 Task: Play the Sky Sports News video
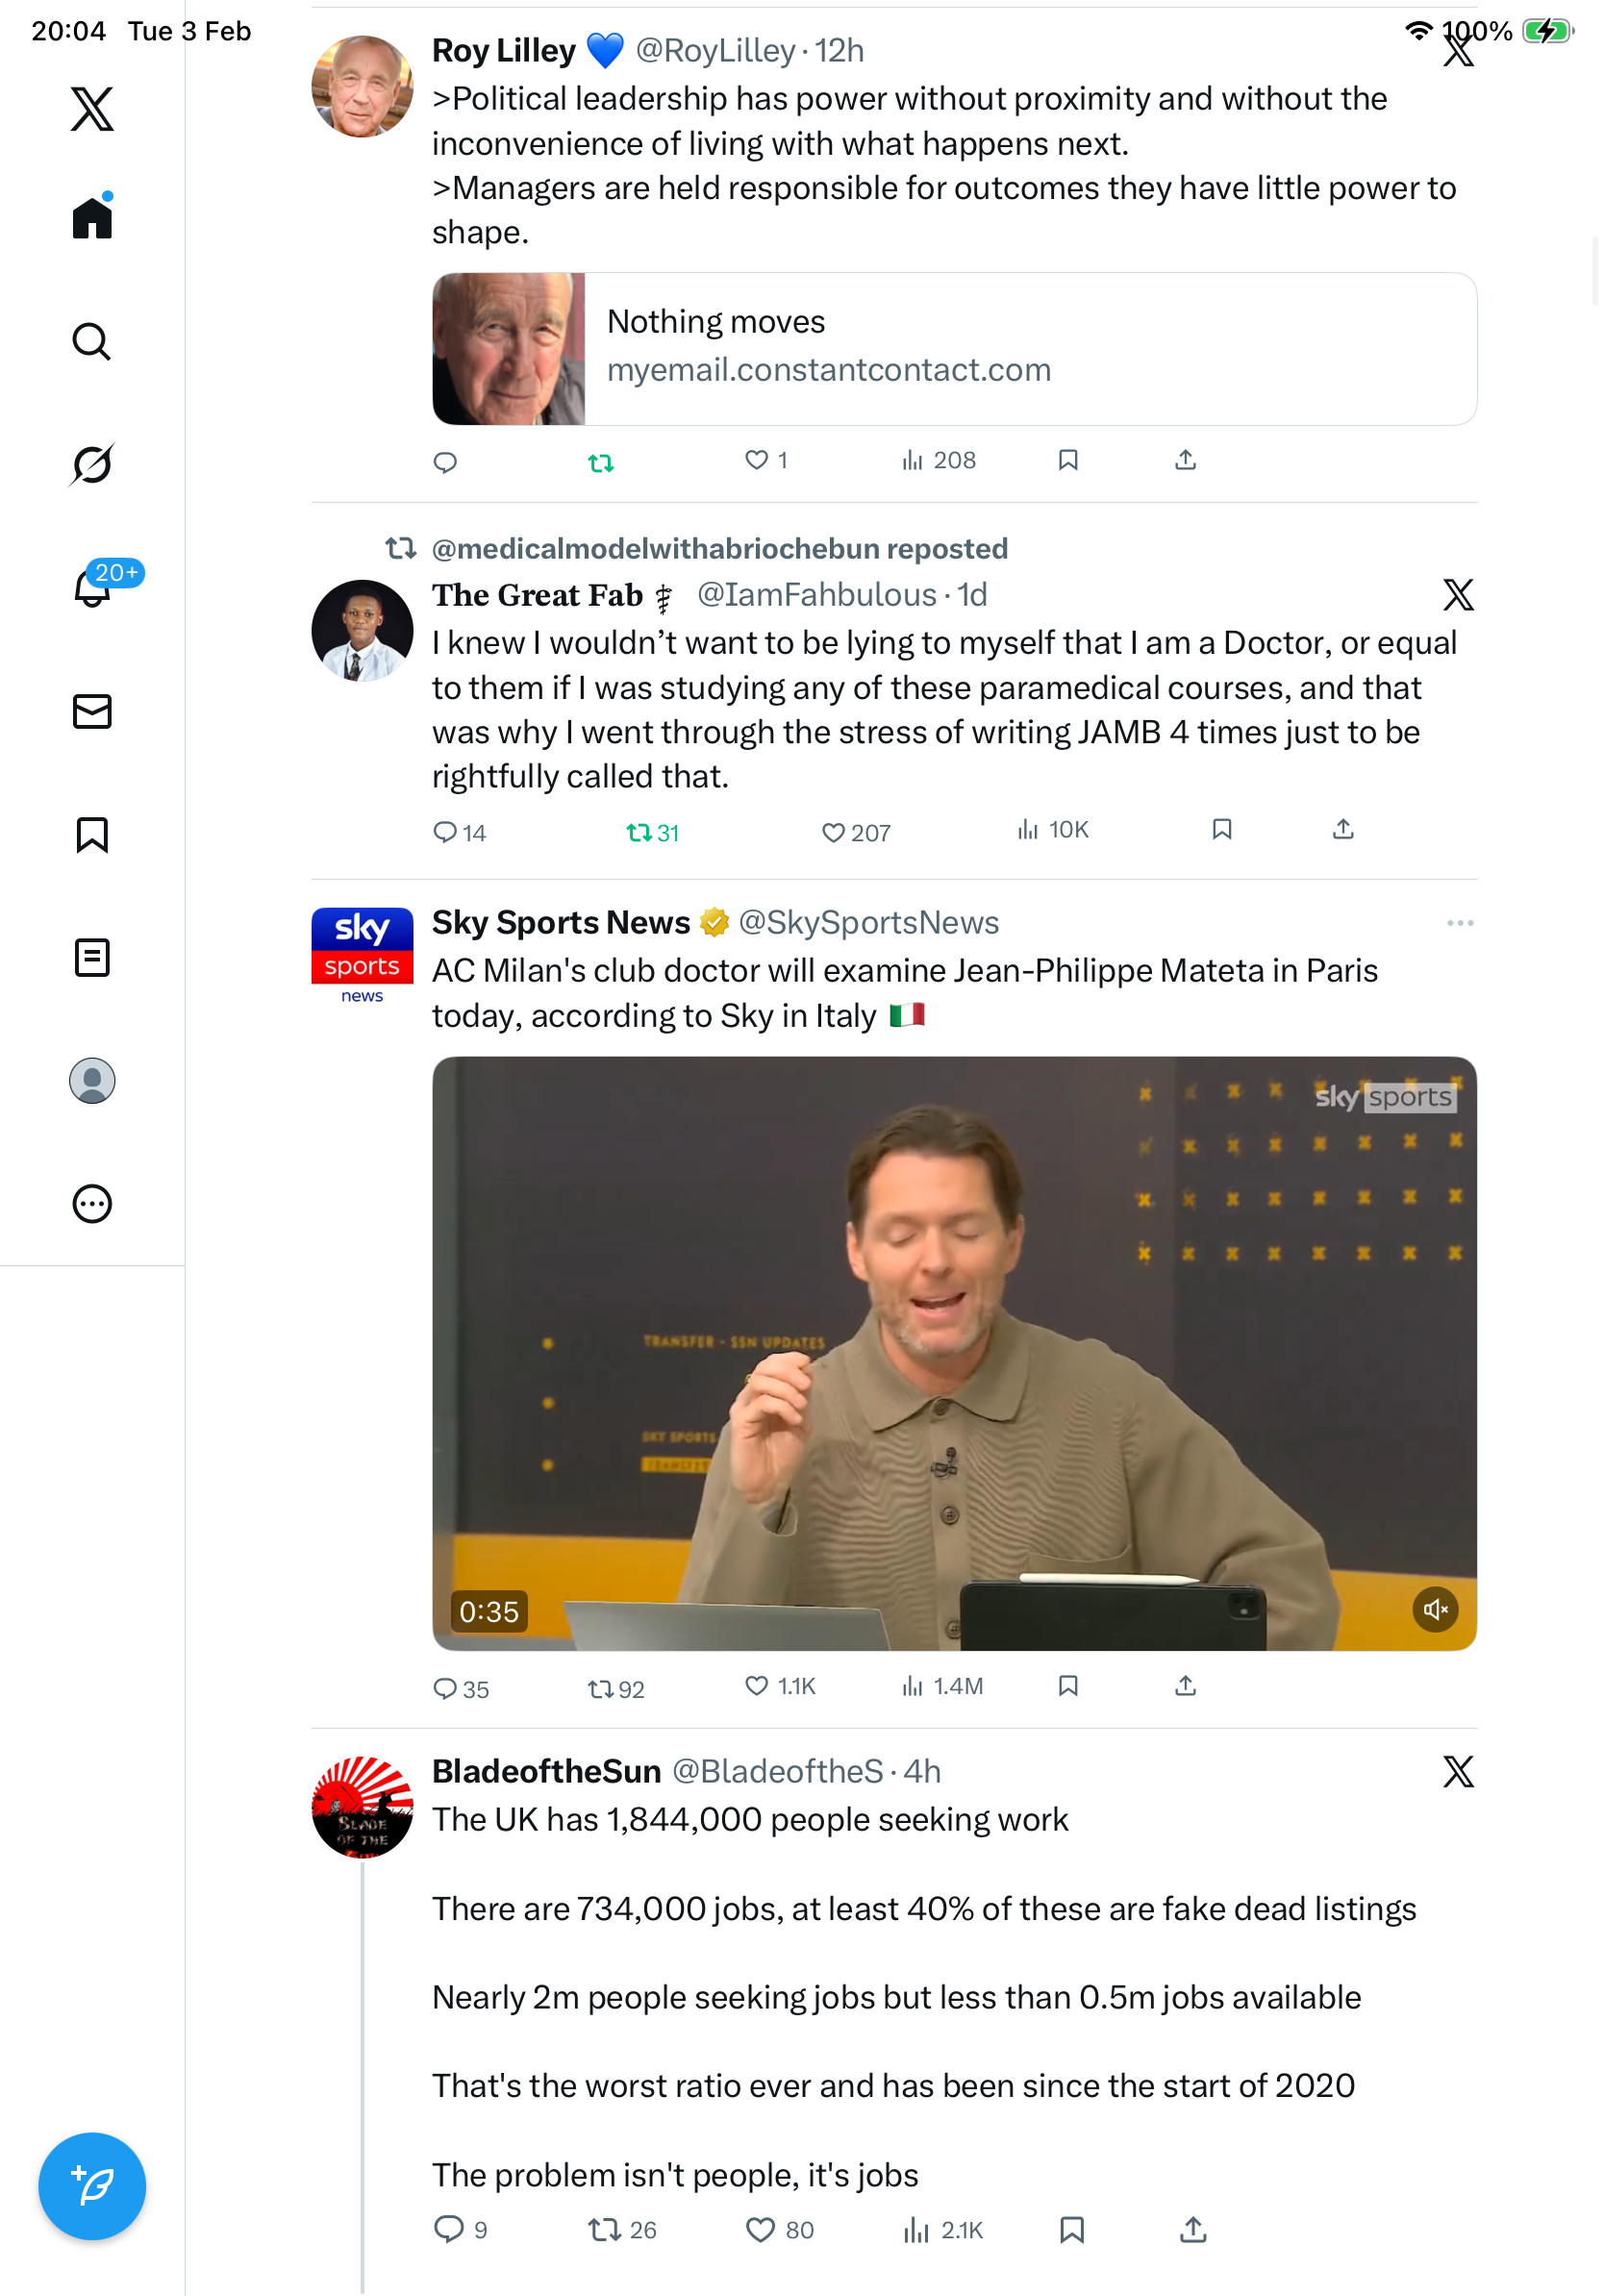point(954,1352)
